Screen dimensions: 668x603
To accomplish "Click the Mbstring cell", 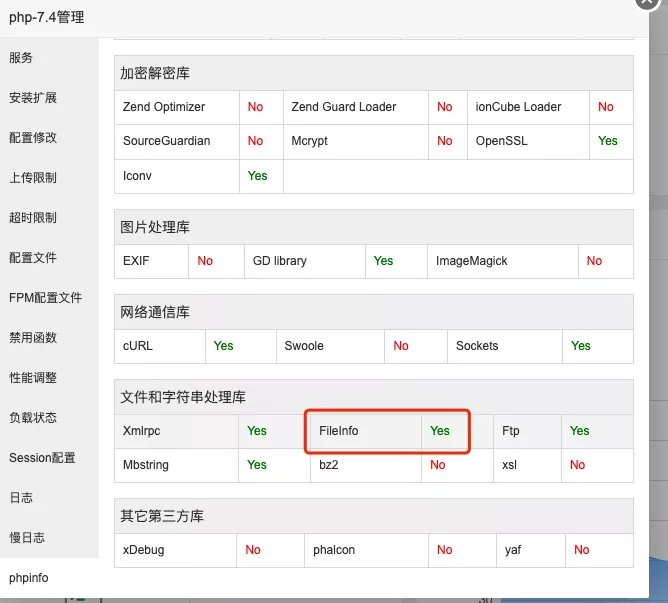I will (x=176, y=465).
